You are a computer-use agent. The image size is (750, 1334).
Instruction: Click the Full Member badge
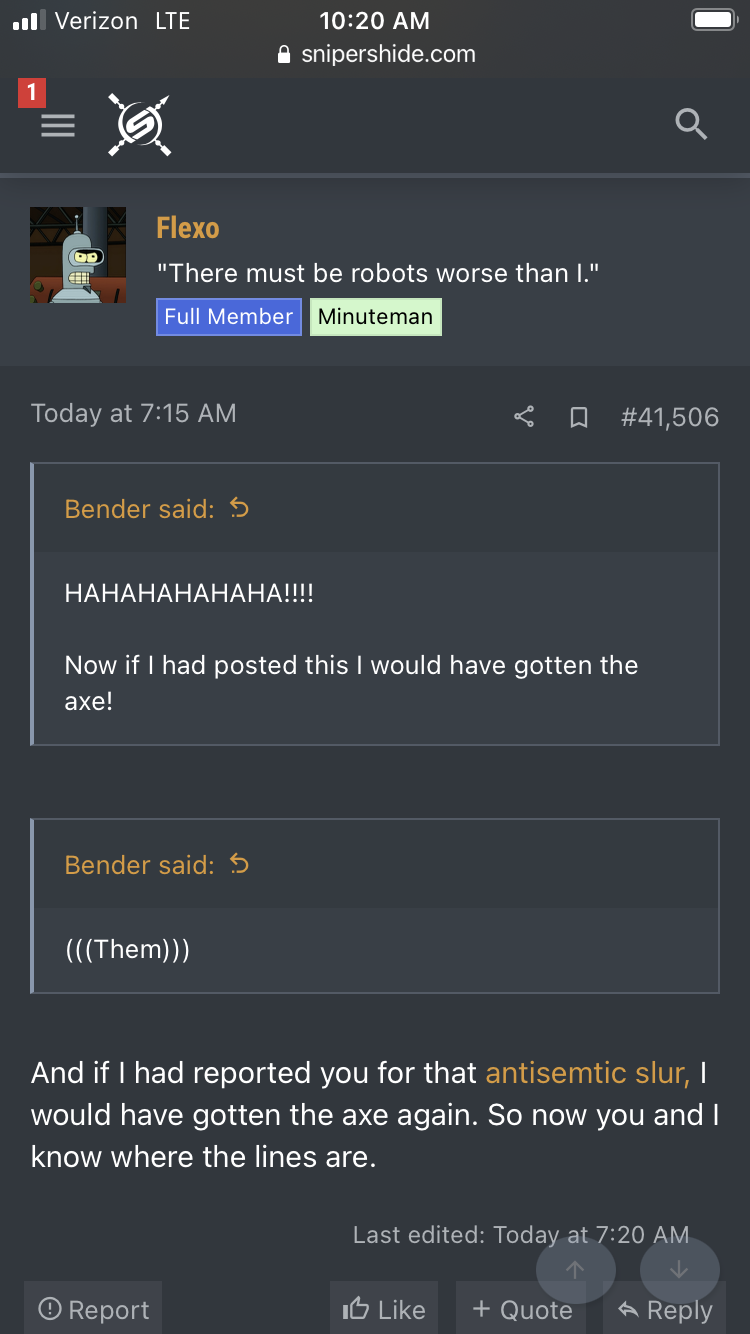228,317
